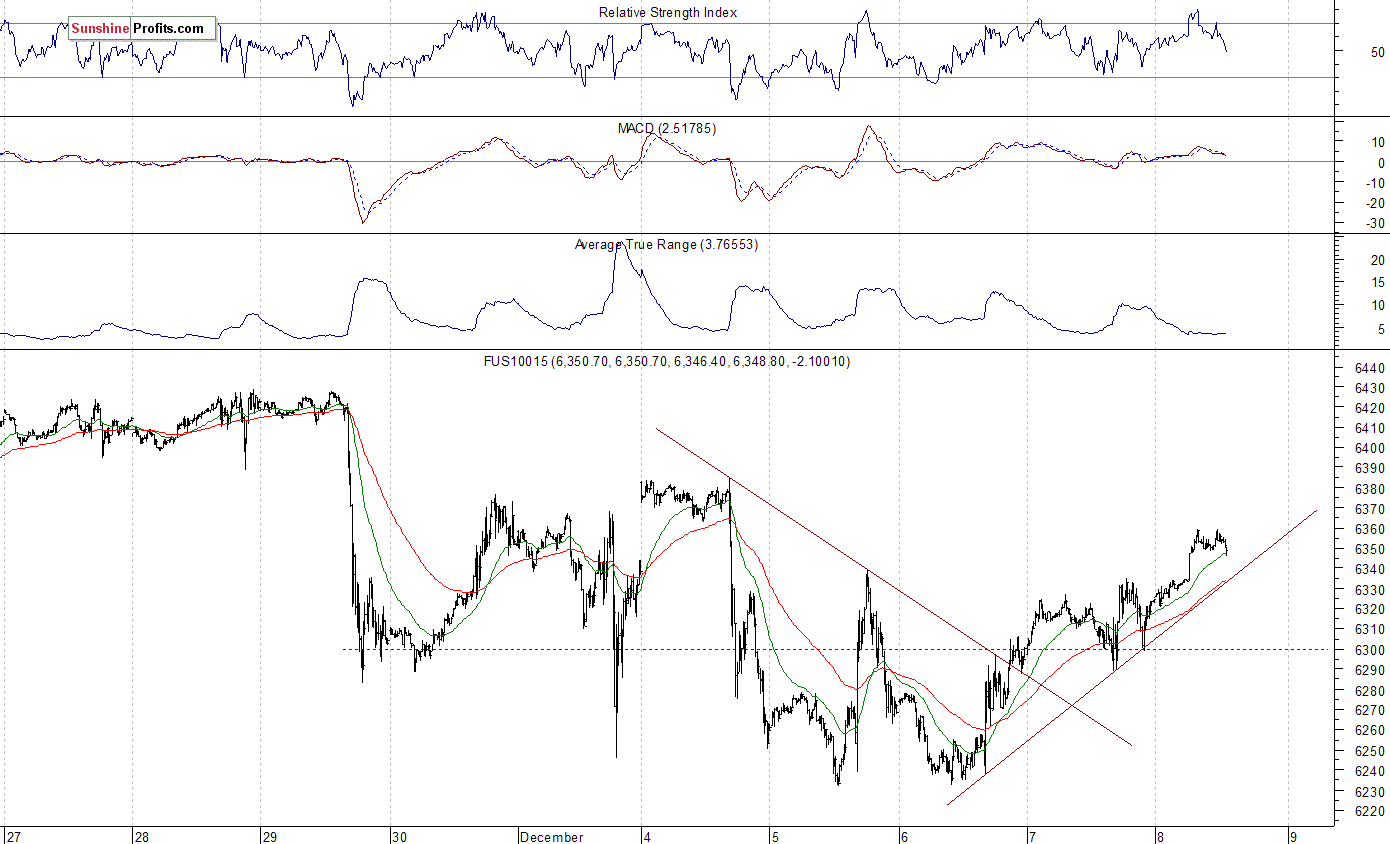The height and width of the screenshot is (844, 1390).
Task: Select the 6370 price axis label
Action: (x=1369, y=509)
